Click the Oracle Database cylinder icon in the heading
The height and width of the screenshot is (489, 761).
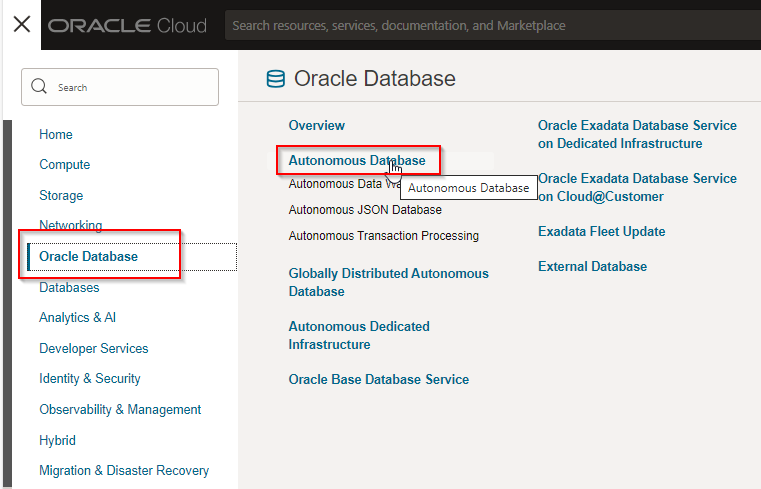click(276, 79)
